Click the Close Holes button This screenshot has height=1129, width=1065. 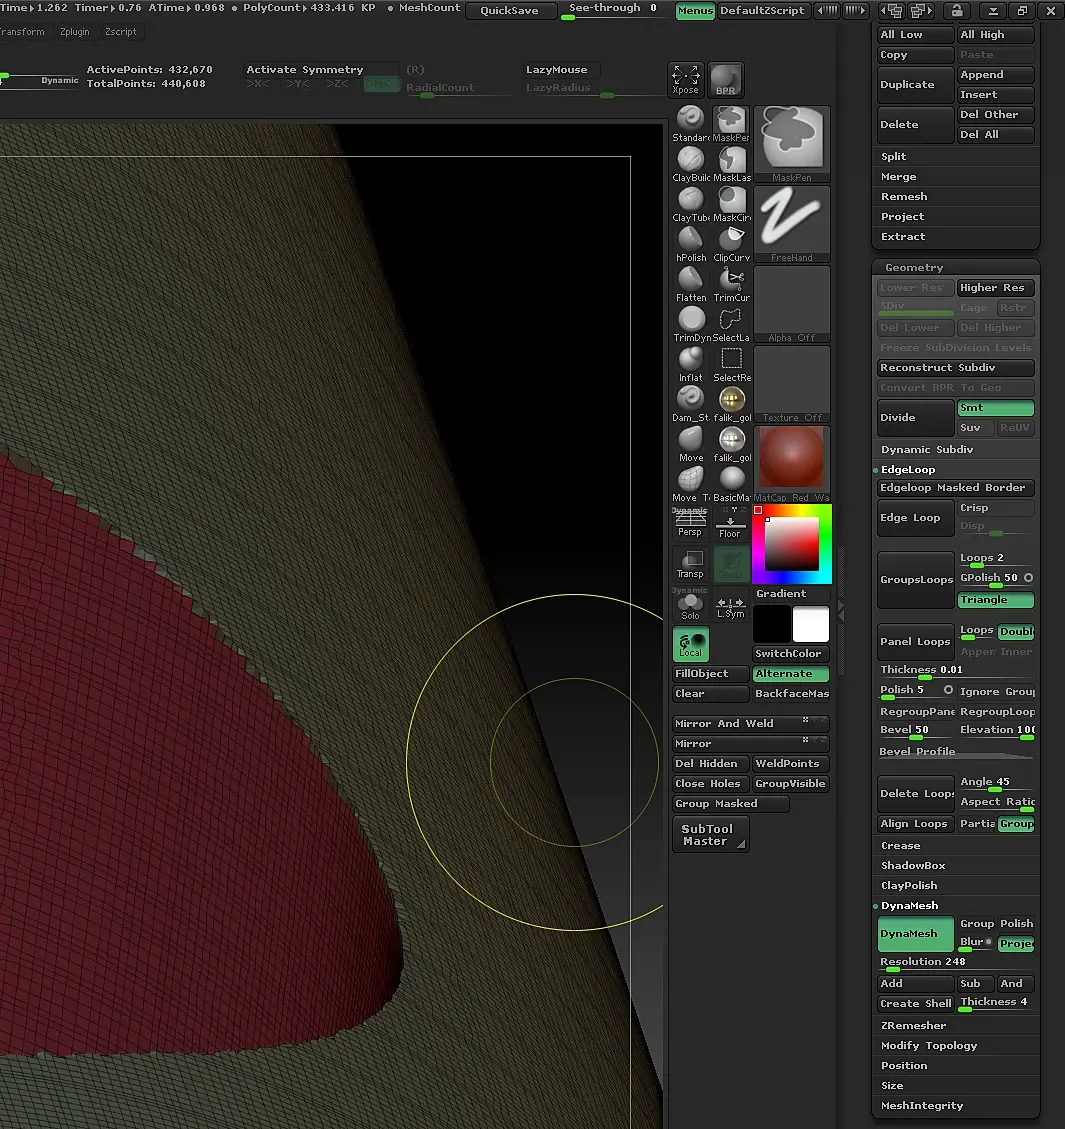click(708, 784)
